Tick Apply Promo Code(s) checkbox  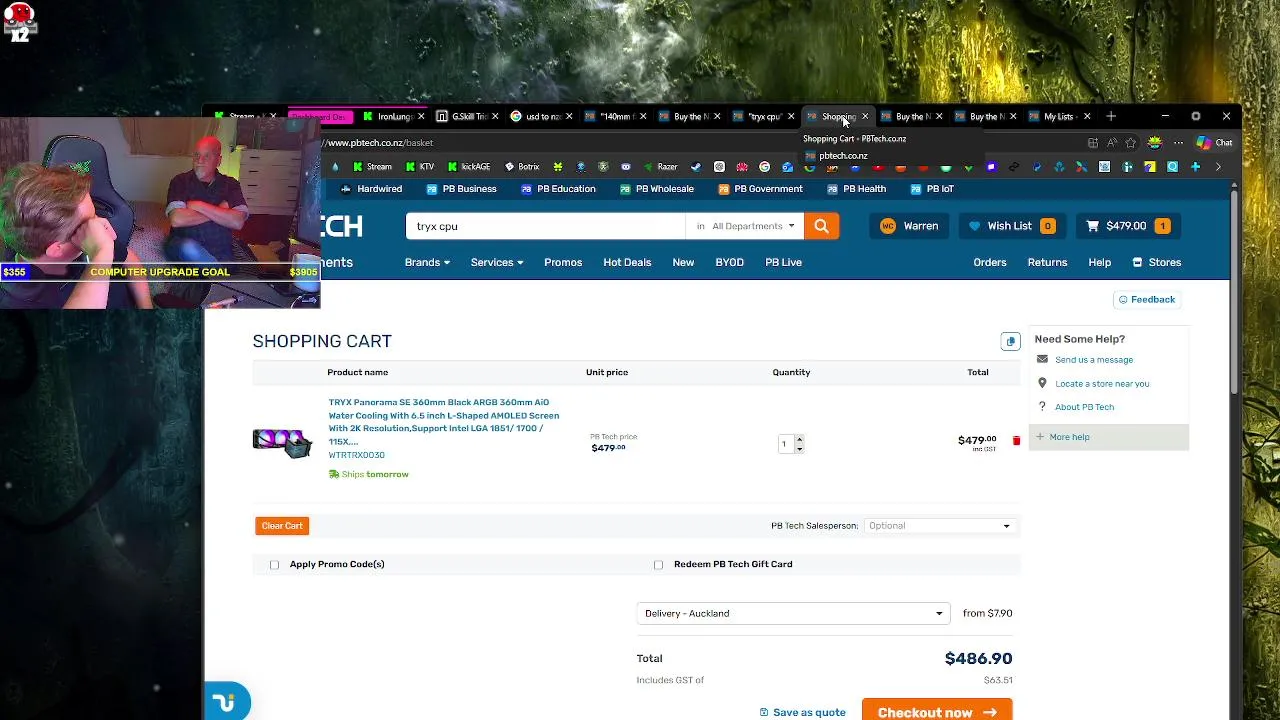coord(274,565)
